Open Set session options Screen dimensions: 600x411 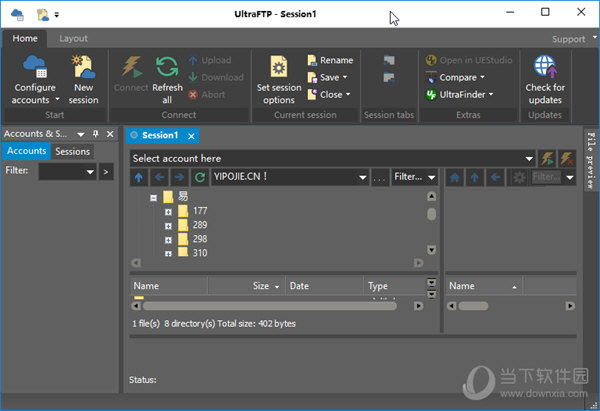279,79
